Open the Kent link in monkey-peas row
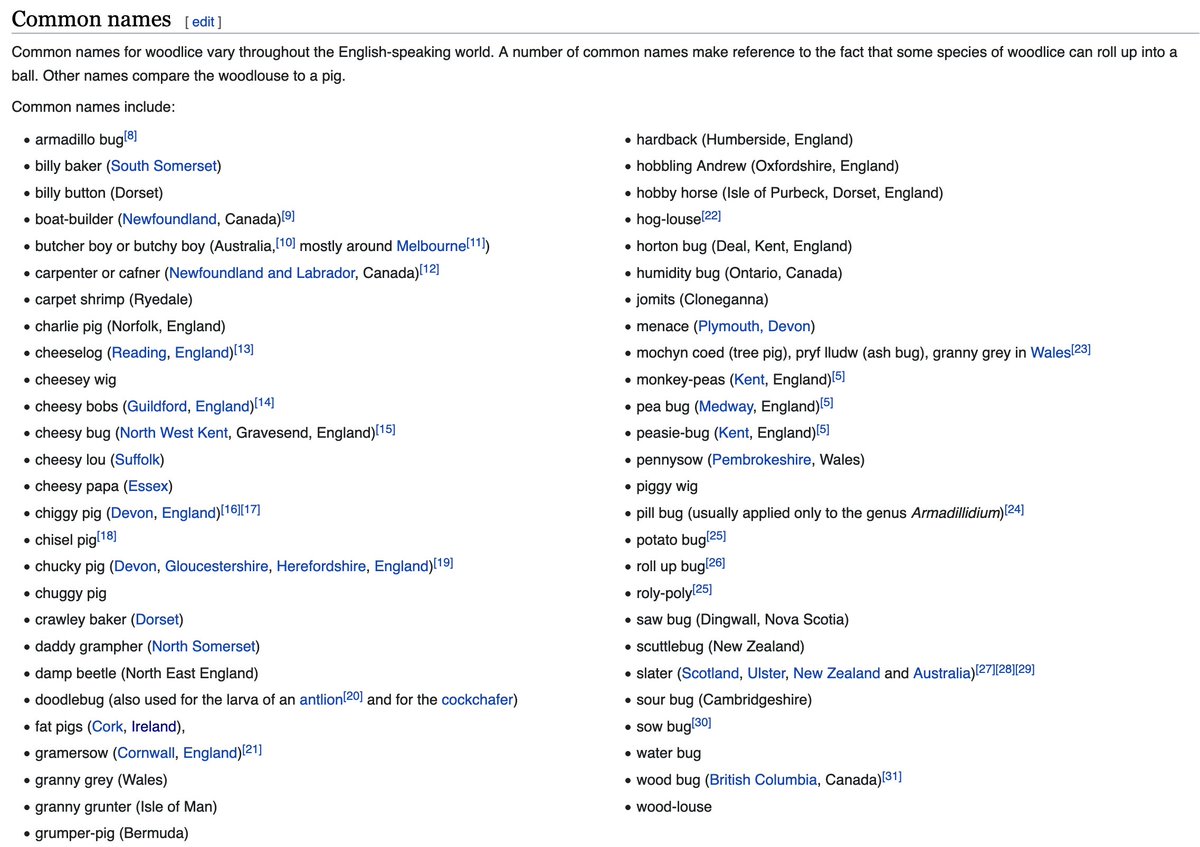The width and height of the screenshot is (1200, 847). click(x=748, y=380)
